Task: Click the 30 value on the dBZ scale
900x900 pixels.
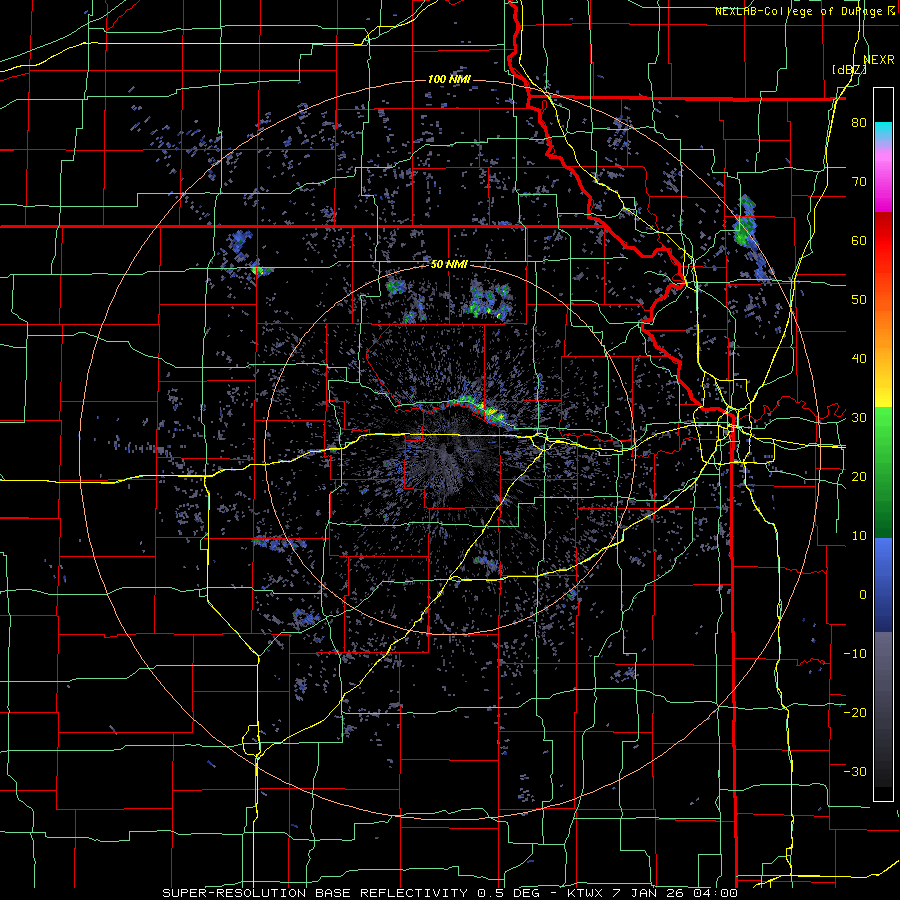Action: click(x=859, y=418)
